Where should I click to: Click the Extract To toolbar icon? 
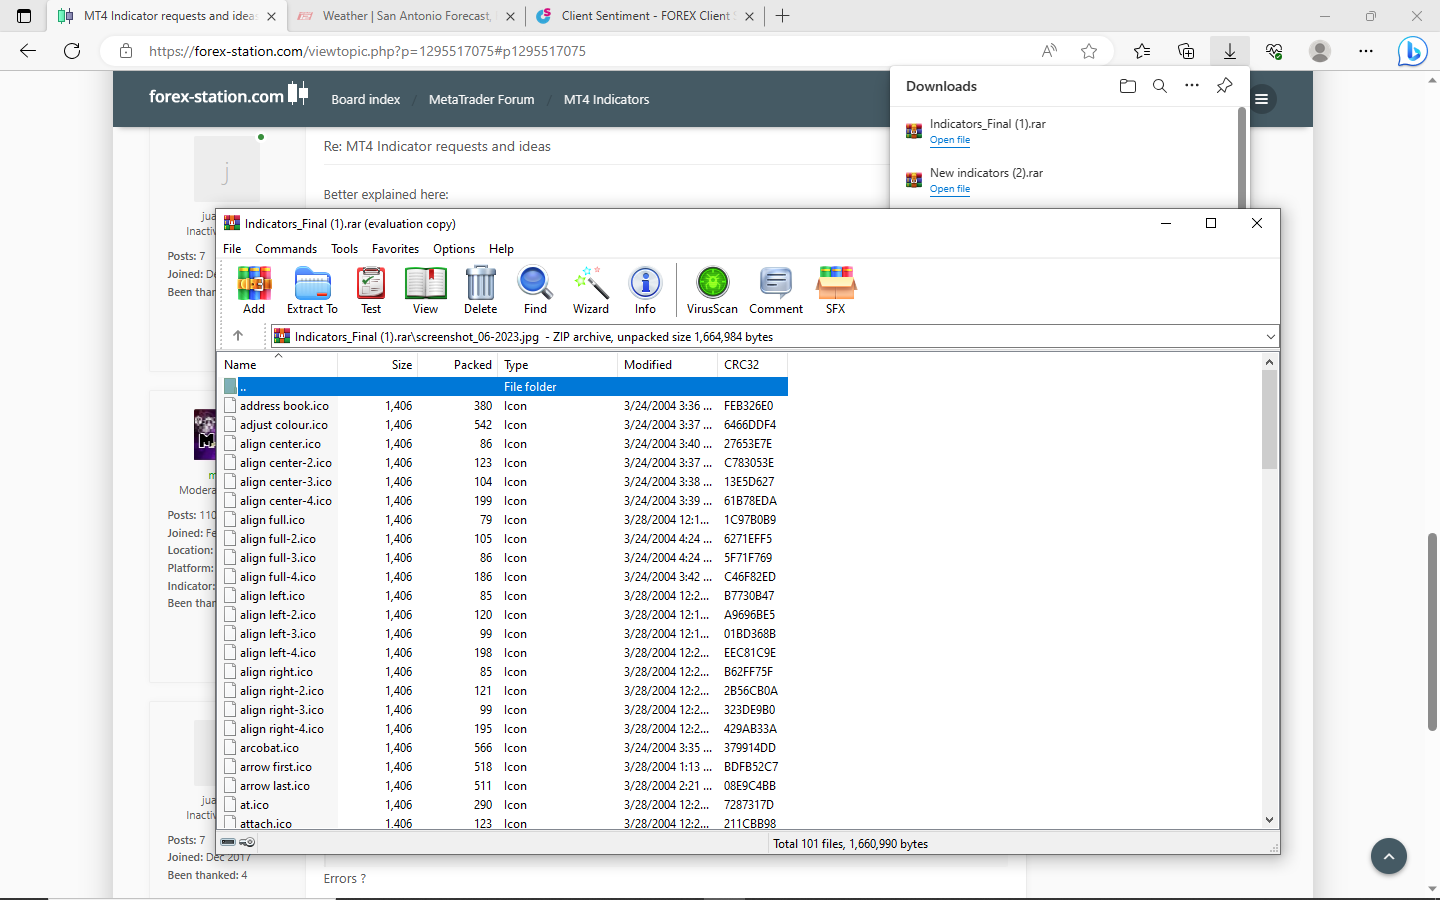(312, 290)
